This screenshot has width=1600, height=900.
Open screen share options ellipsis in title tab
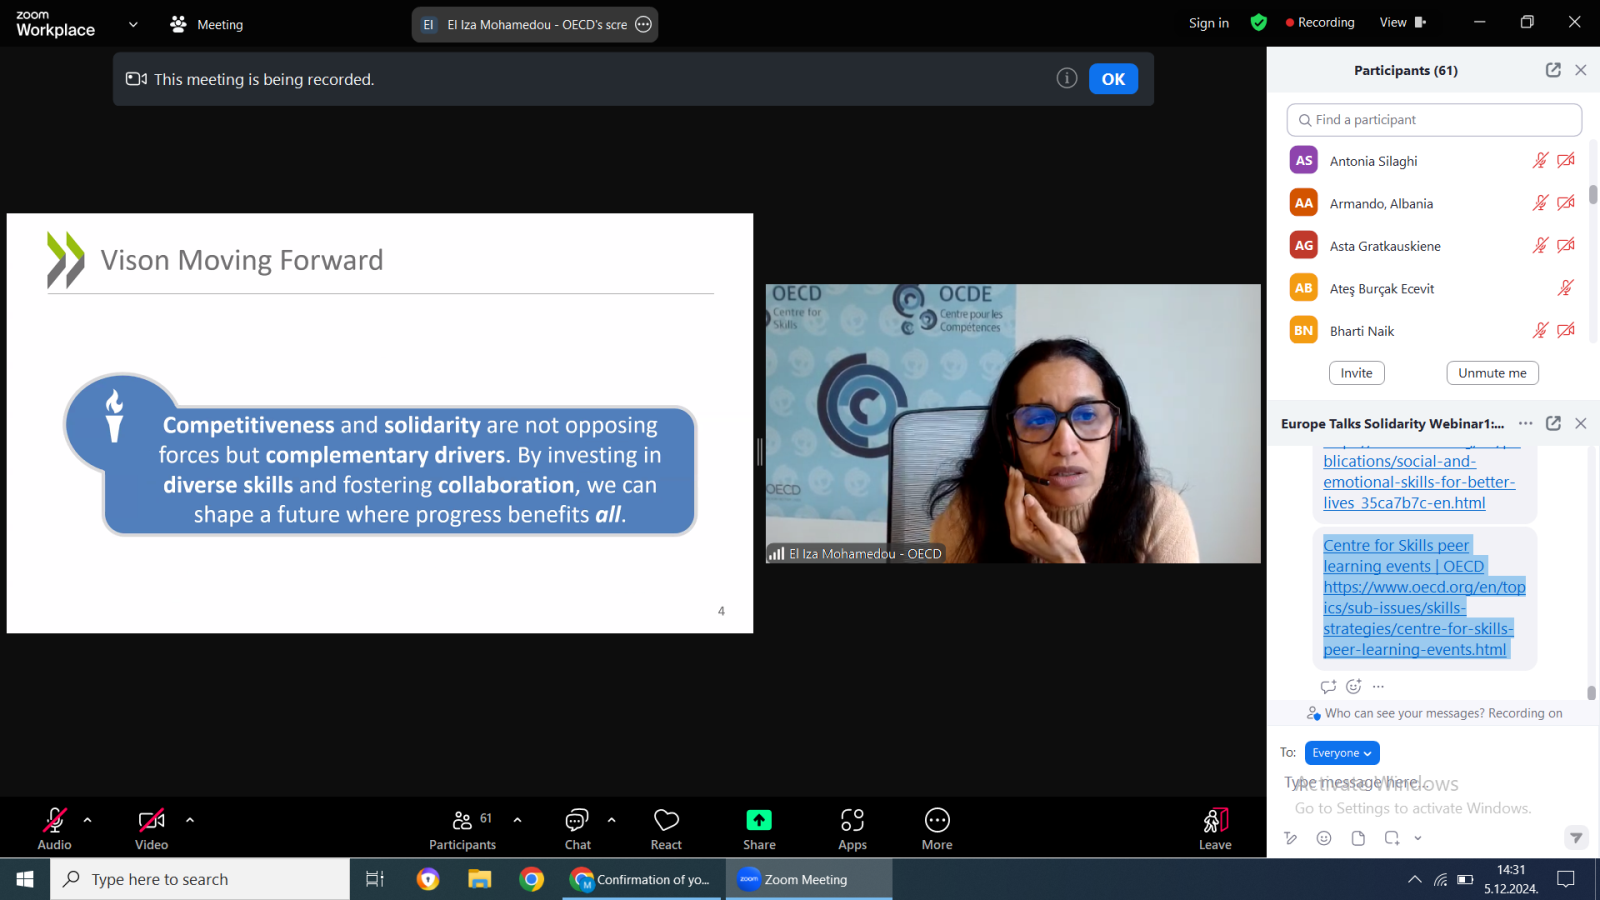click(644, 24)
